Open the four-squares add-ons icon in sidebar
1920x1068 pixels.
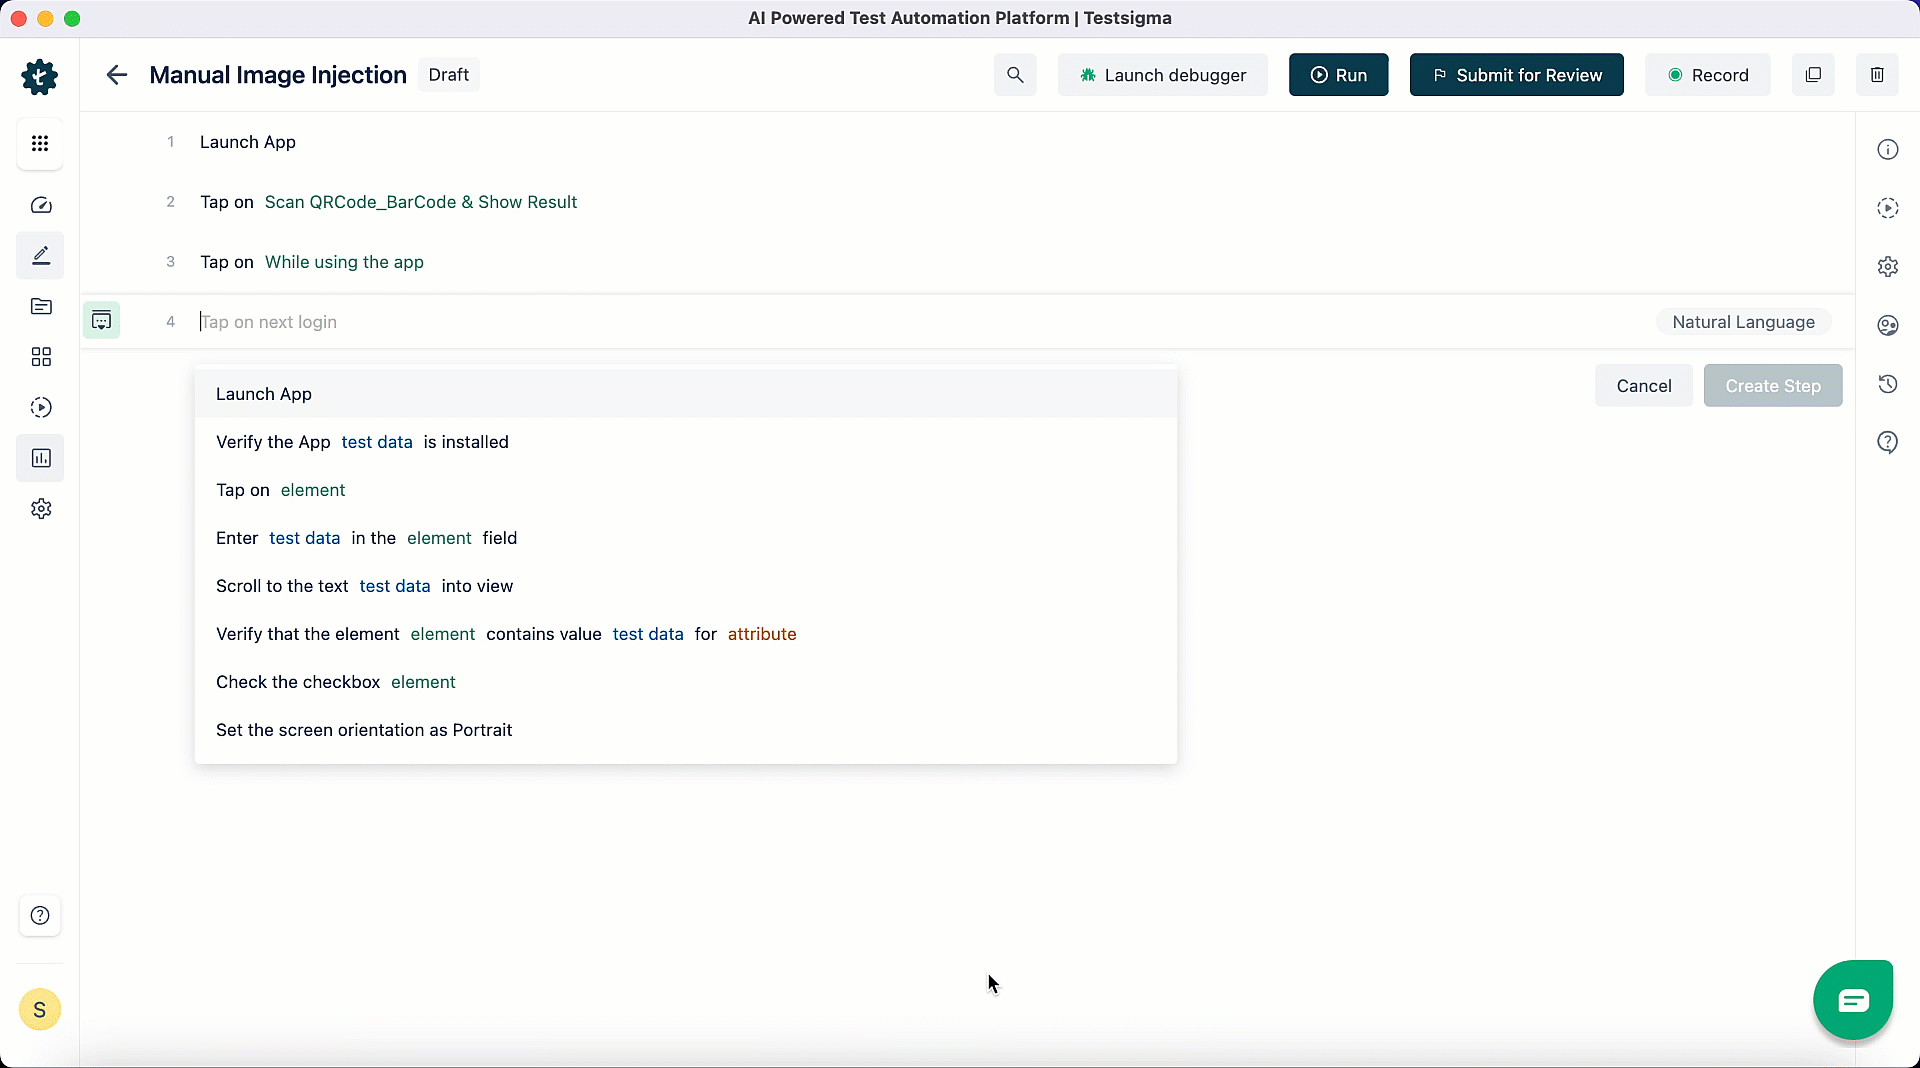coord(40,357)
